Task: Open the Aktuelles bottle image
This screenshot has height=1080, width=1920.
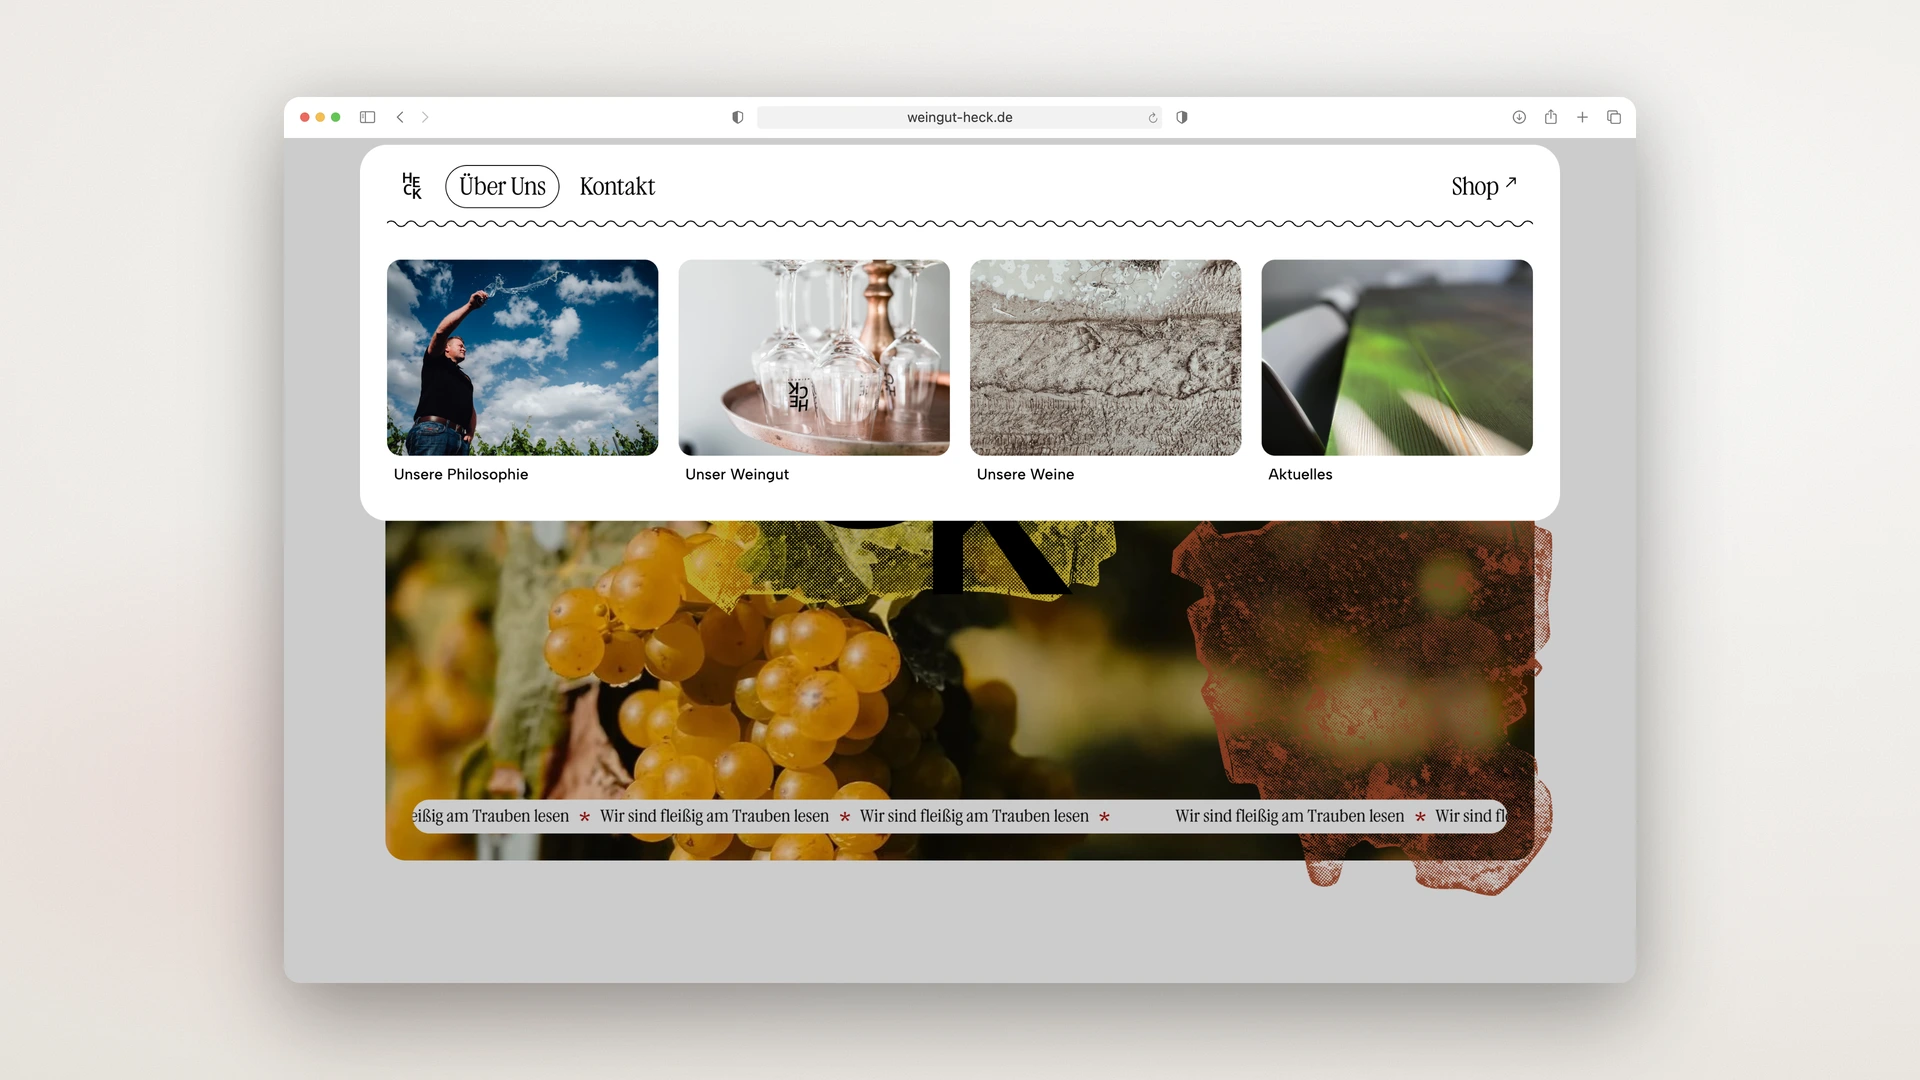Action: pos(1397,358)
